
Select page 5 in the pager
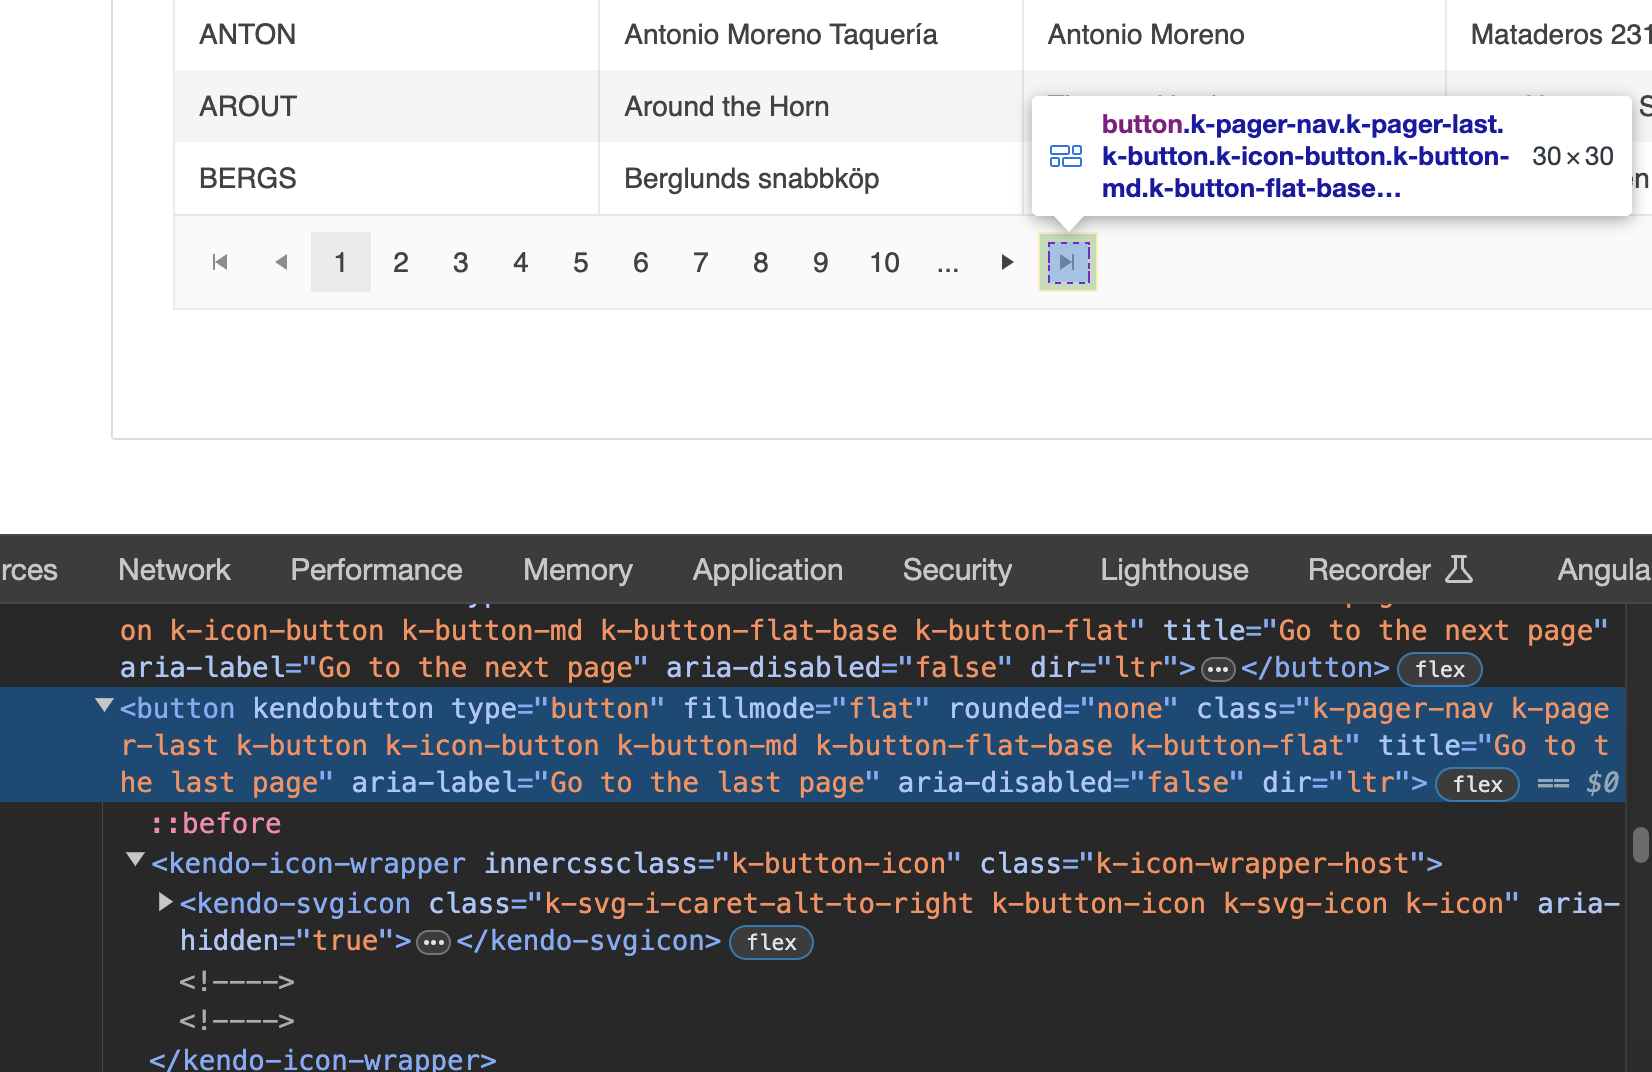pos(580,262)
